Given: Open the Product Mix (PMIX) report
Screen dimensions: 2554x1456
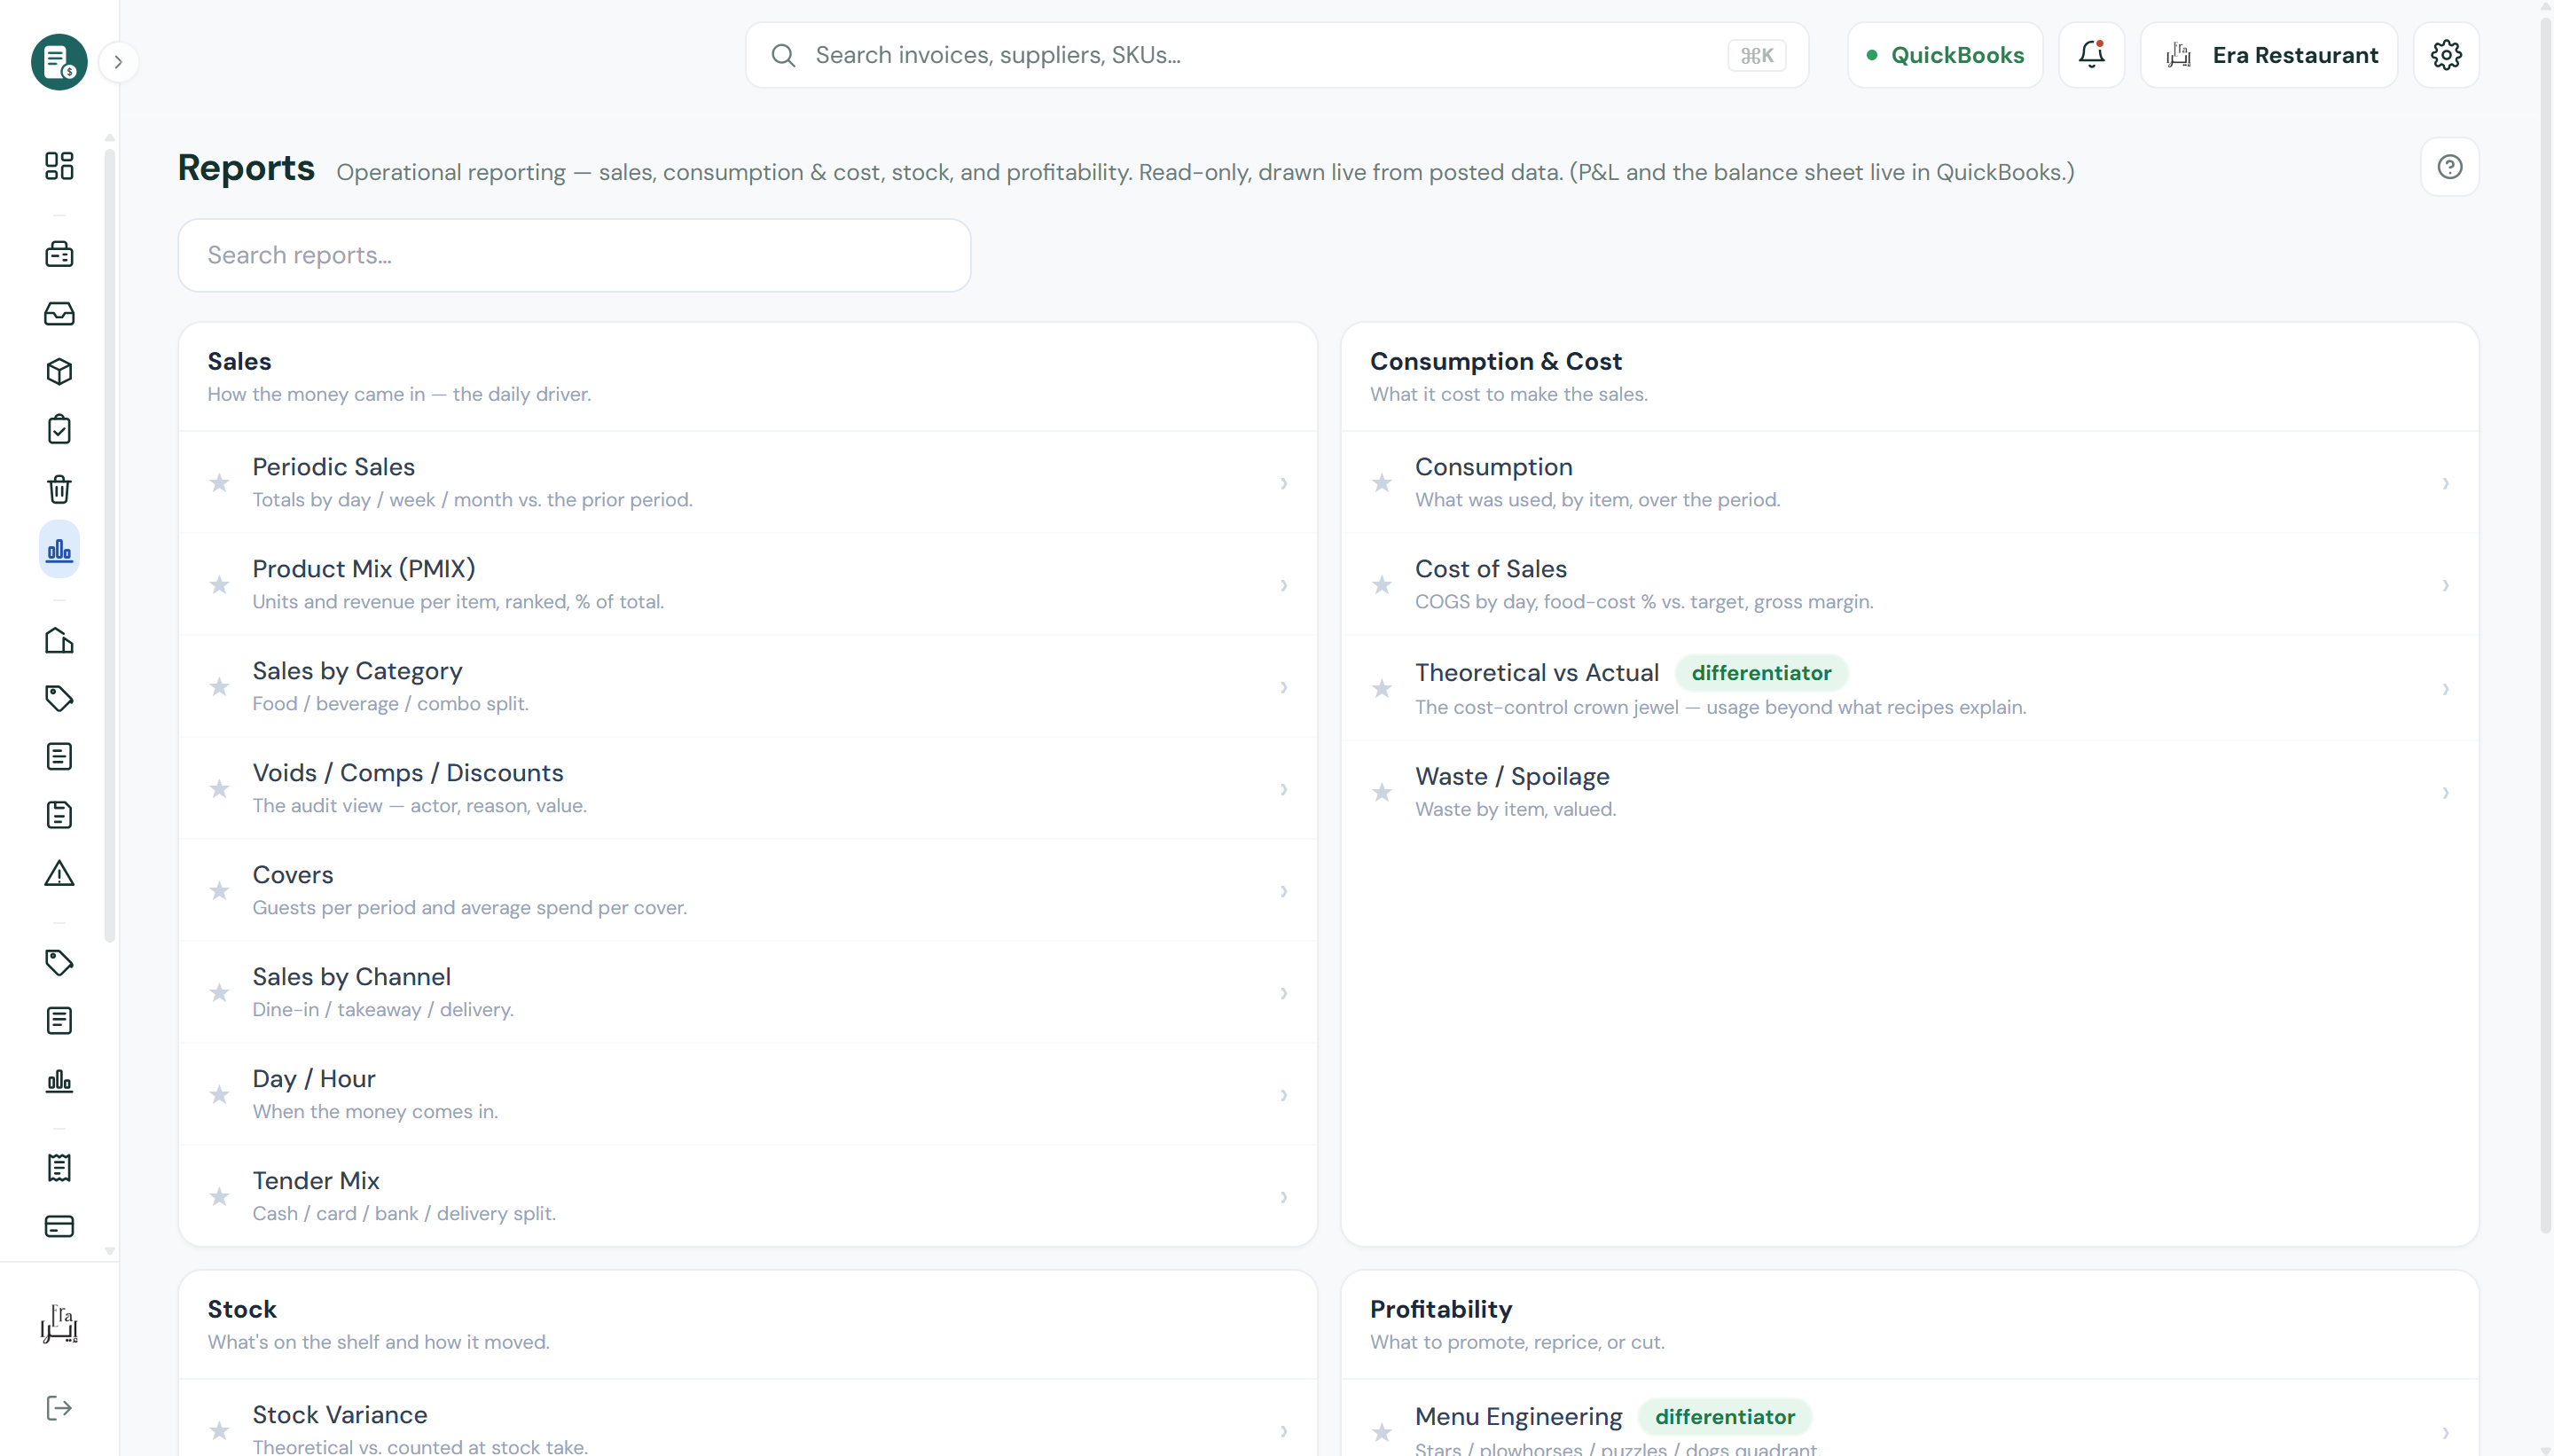Looking at the screenshot, I should [747, 585].
